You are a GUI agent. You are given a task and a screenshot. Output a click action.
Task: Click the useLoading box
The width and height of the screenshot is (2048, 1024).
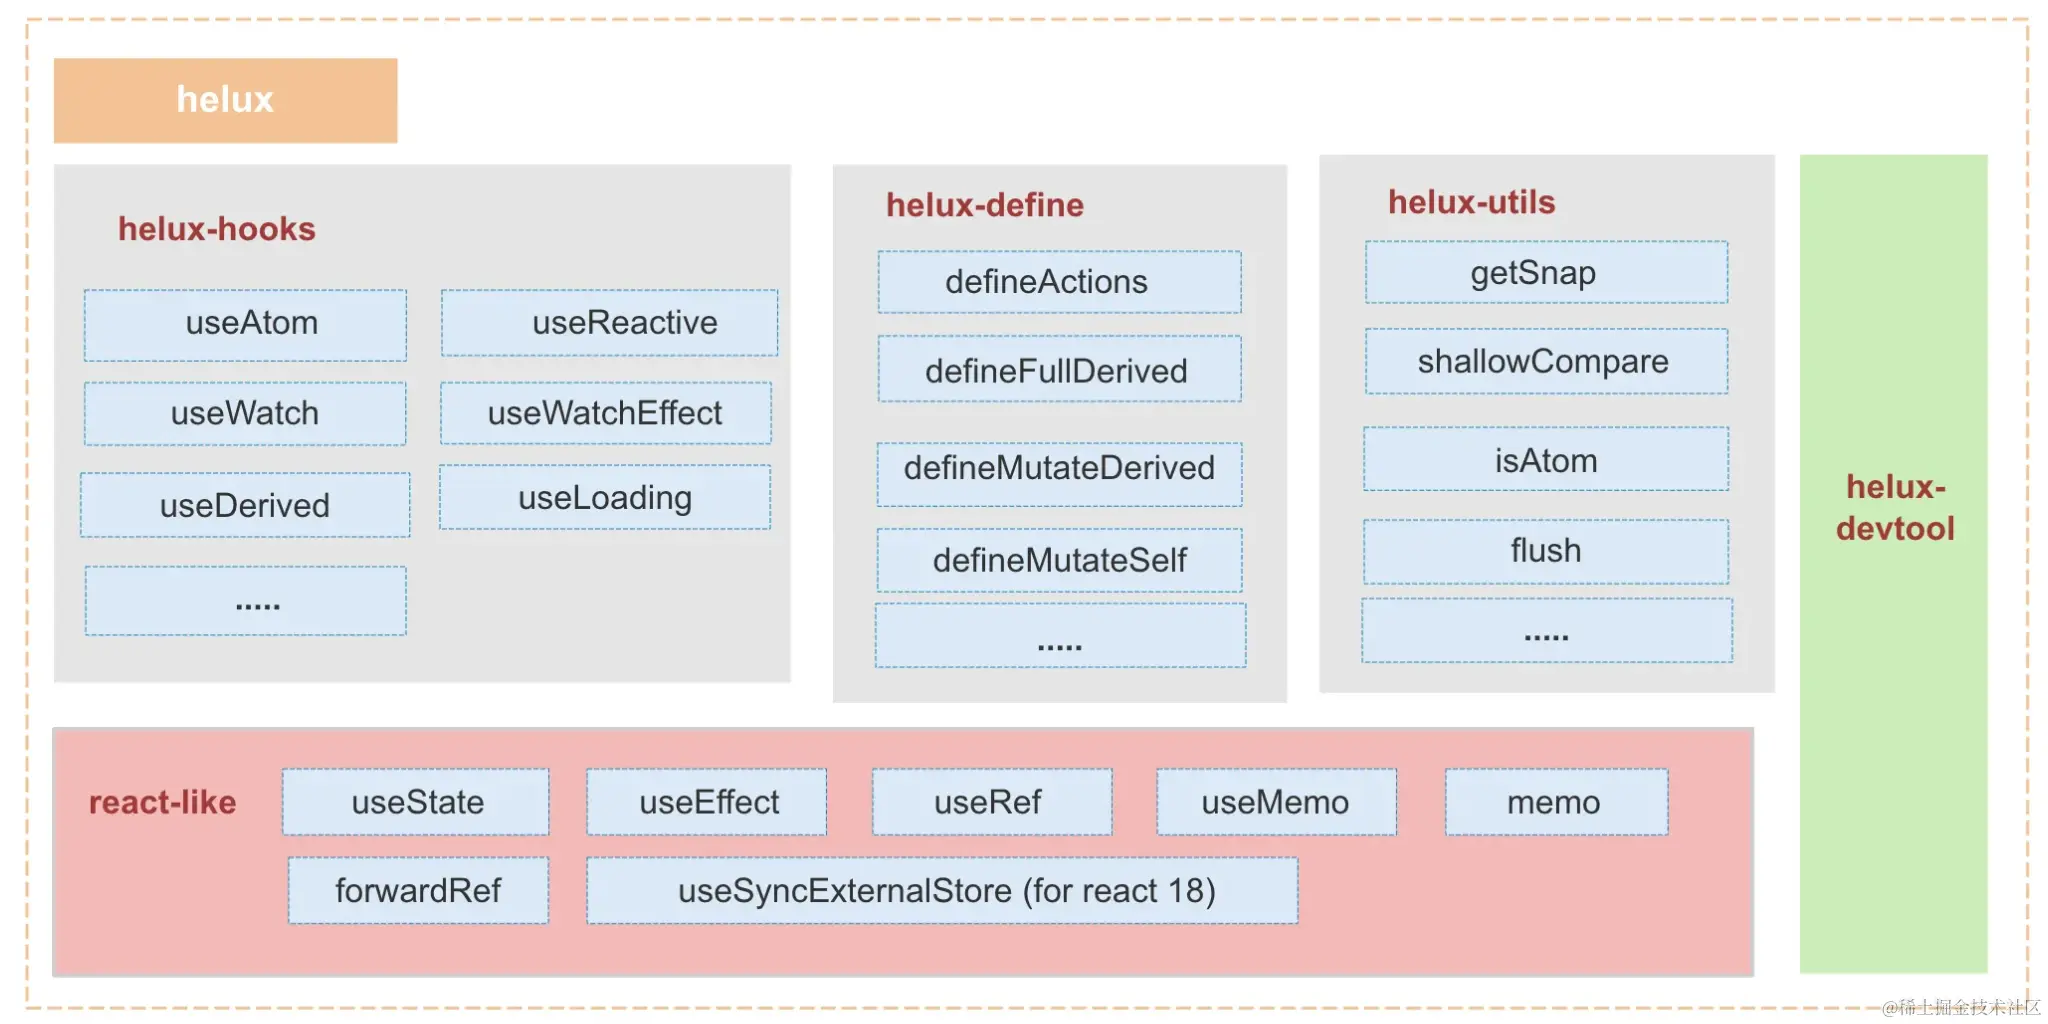pos(605,497)
